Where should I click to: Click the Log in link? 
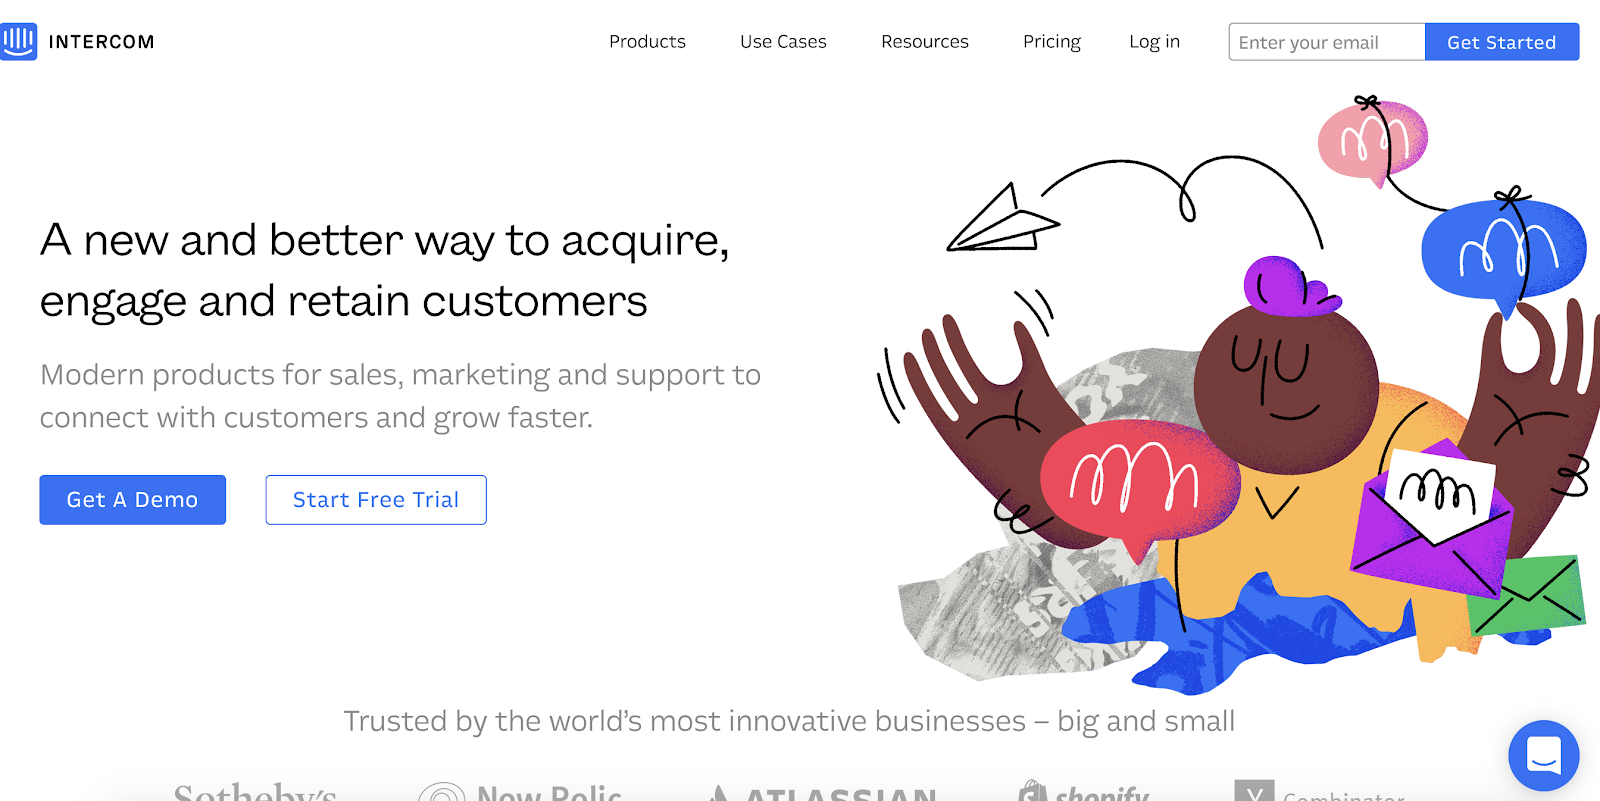click(x=1154, y=42)
